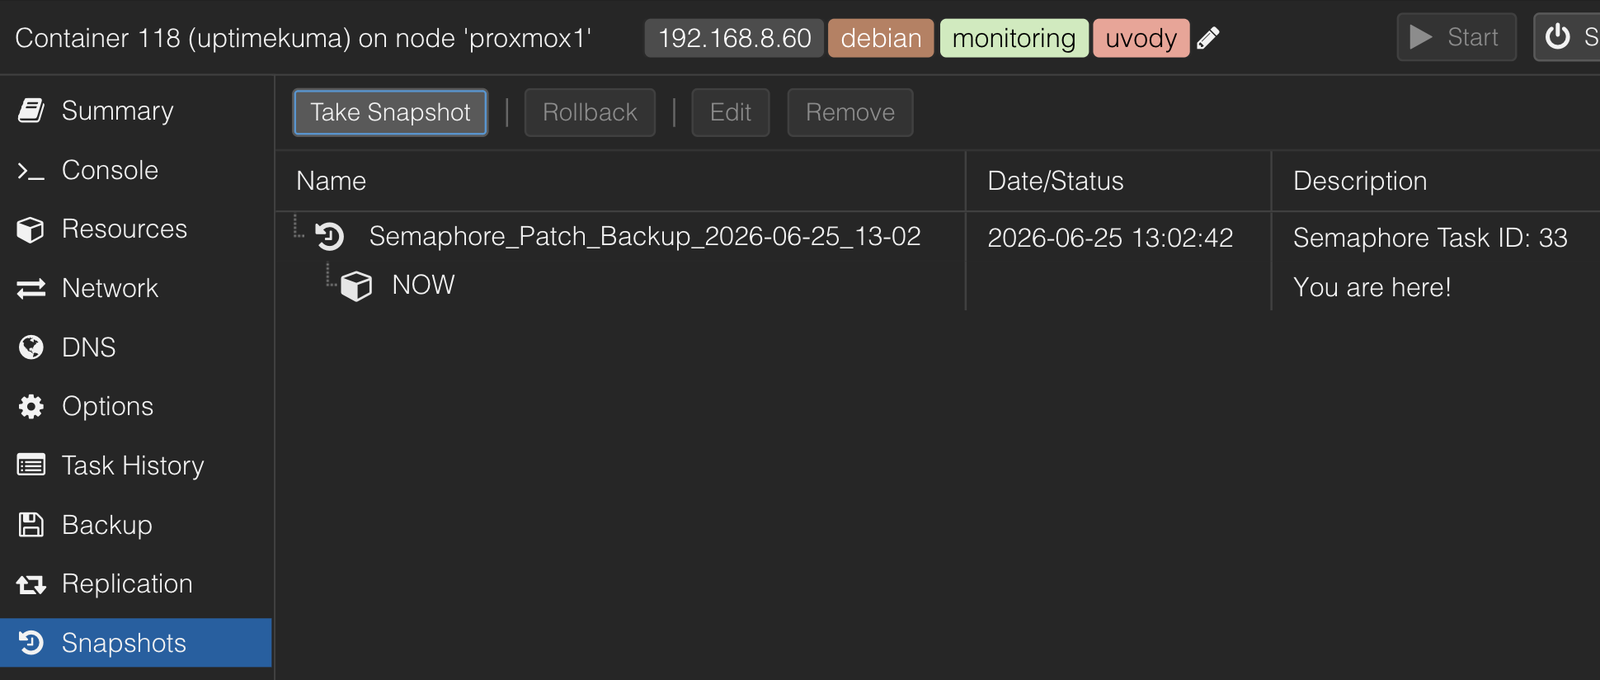1600x680 pixels.
Task: Select the Semaphore_Patch_Backup snapshot row
Action: click(x=938, y=237)
